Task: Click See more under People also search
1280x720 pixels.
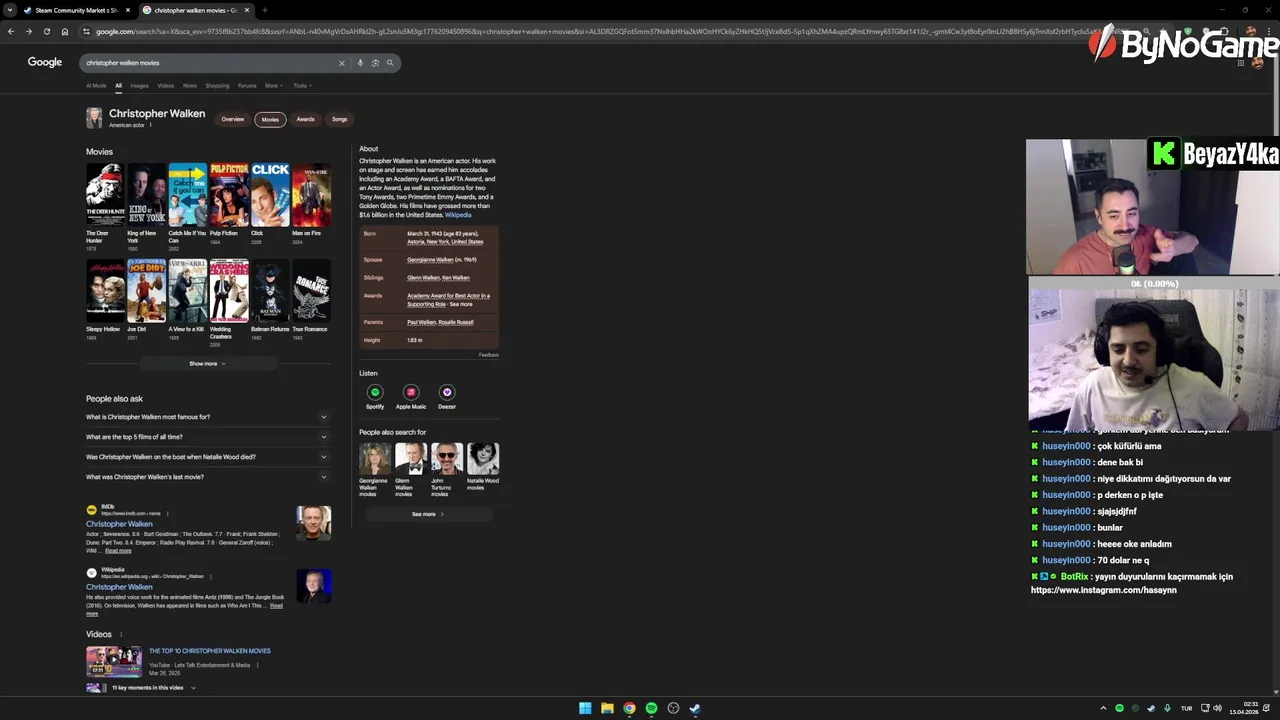Action: (428, 514)
